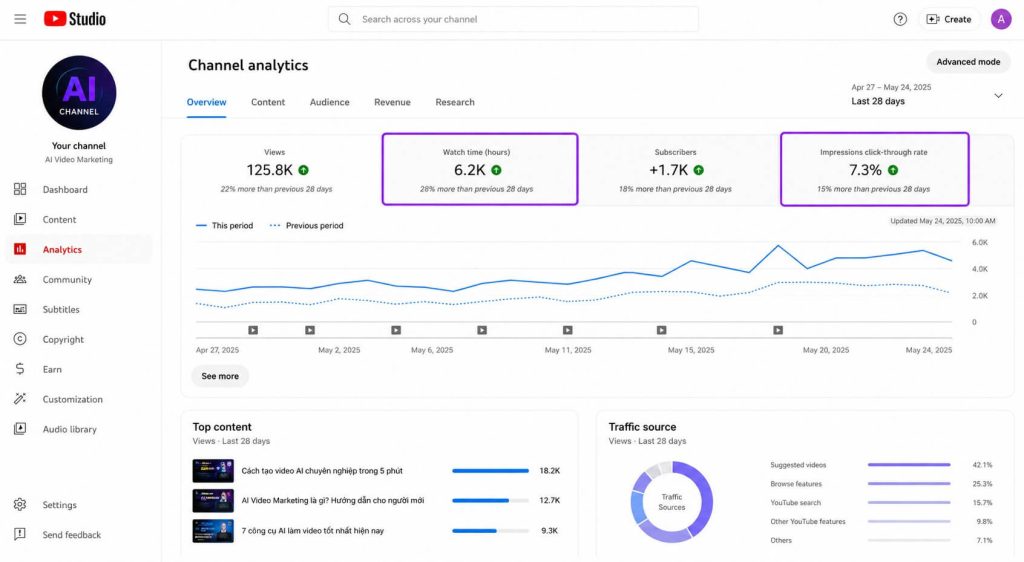Open Dashboard from the sidebar
This screenshot has width=1024, height=562.
click(x=78, y=189)
